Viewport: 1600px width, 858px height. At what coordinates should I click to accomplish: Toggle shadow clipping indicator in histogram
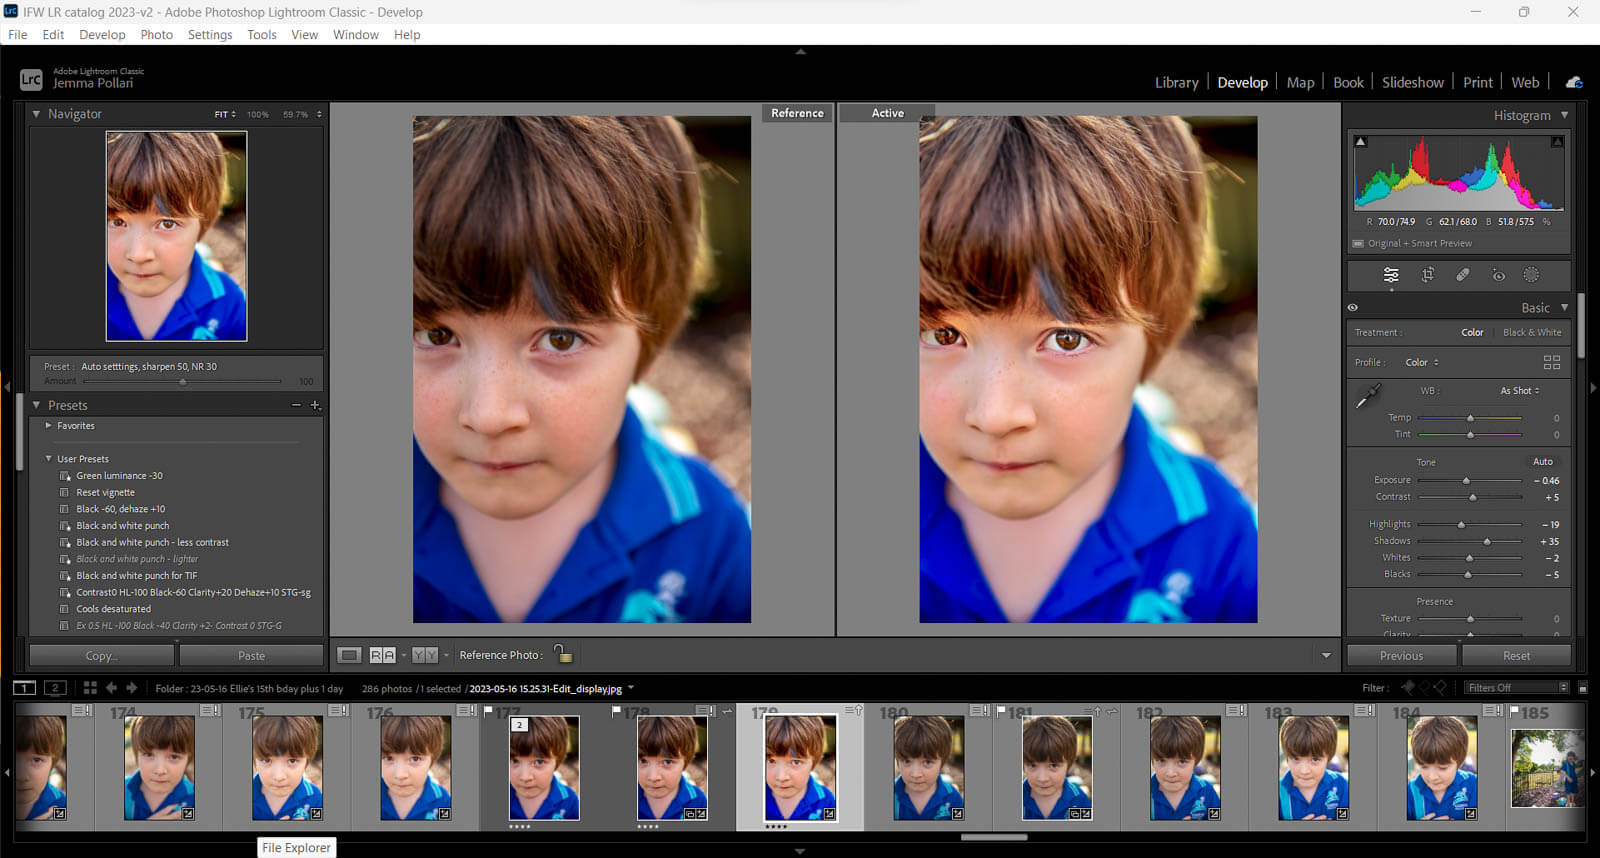pyautogui.click(x=1360, y=142)
